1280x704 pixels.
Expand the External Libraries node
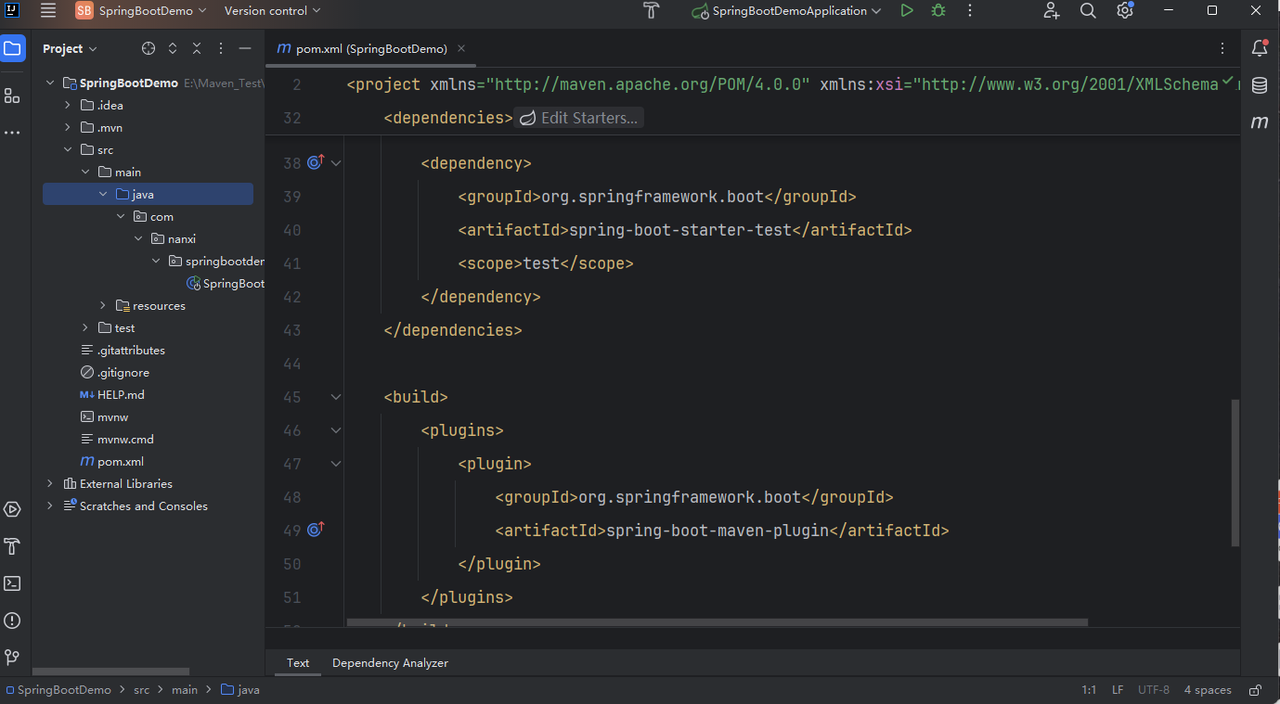click(x=50, y=484)
